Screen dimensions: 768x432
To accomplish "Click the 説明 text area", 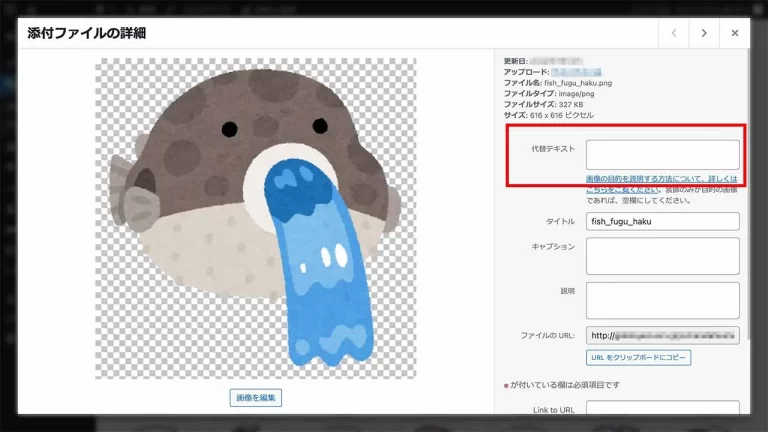I will 663,300.
